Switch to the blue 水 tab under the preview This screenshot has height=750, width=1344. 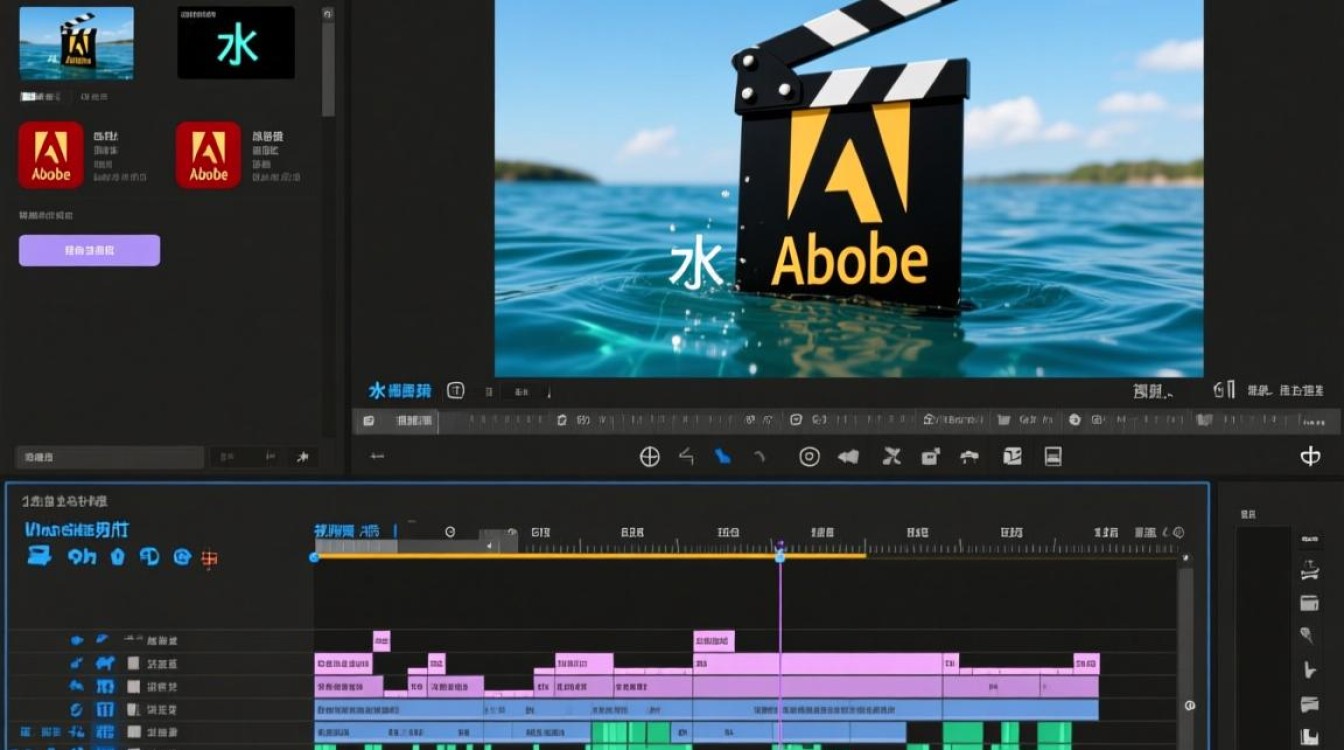(x=399, y=391)
